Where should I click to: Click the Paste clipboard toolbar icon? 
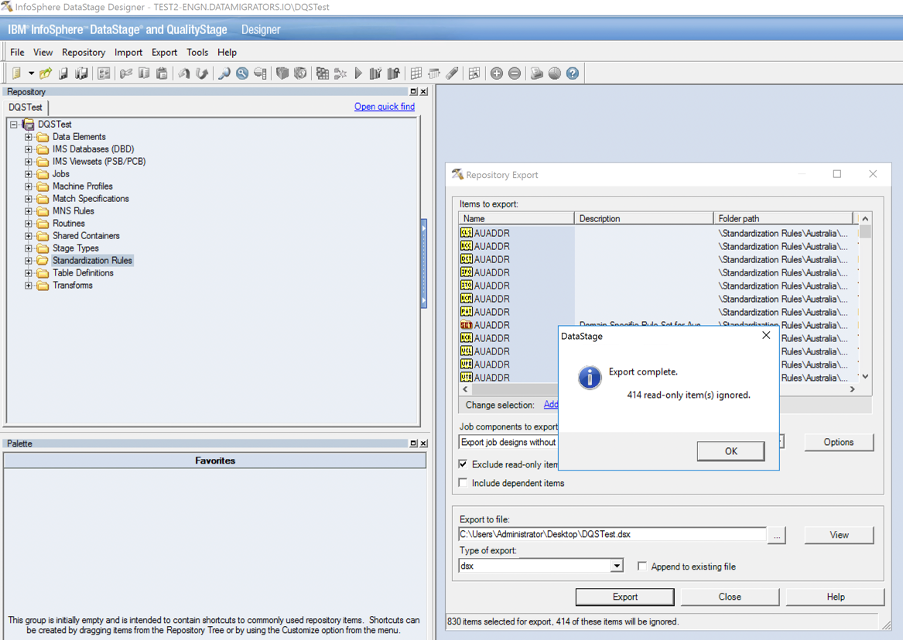[x=162, y=73]
